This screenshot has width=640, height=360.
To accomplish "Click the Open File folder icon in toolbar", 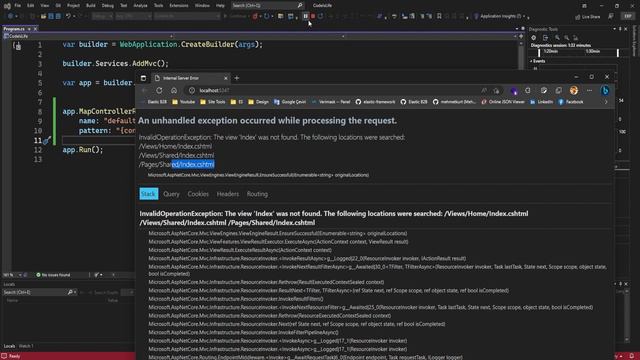I will (43, 16).
